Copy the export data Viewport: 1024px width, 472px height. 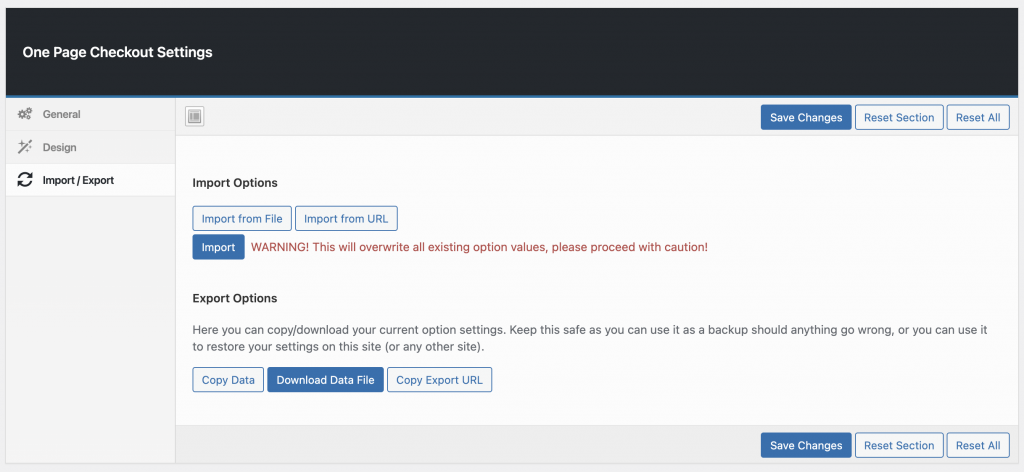(228, 380)
